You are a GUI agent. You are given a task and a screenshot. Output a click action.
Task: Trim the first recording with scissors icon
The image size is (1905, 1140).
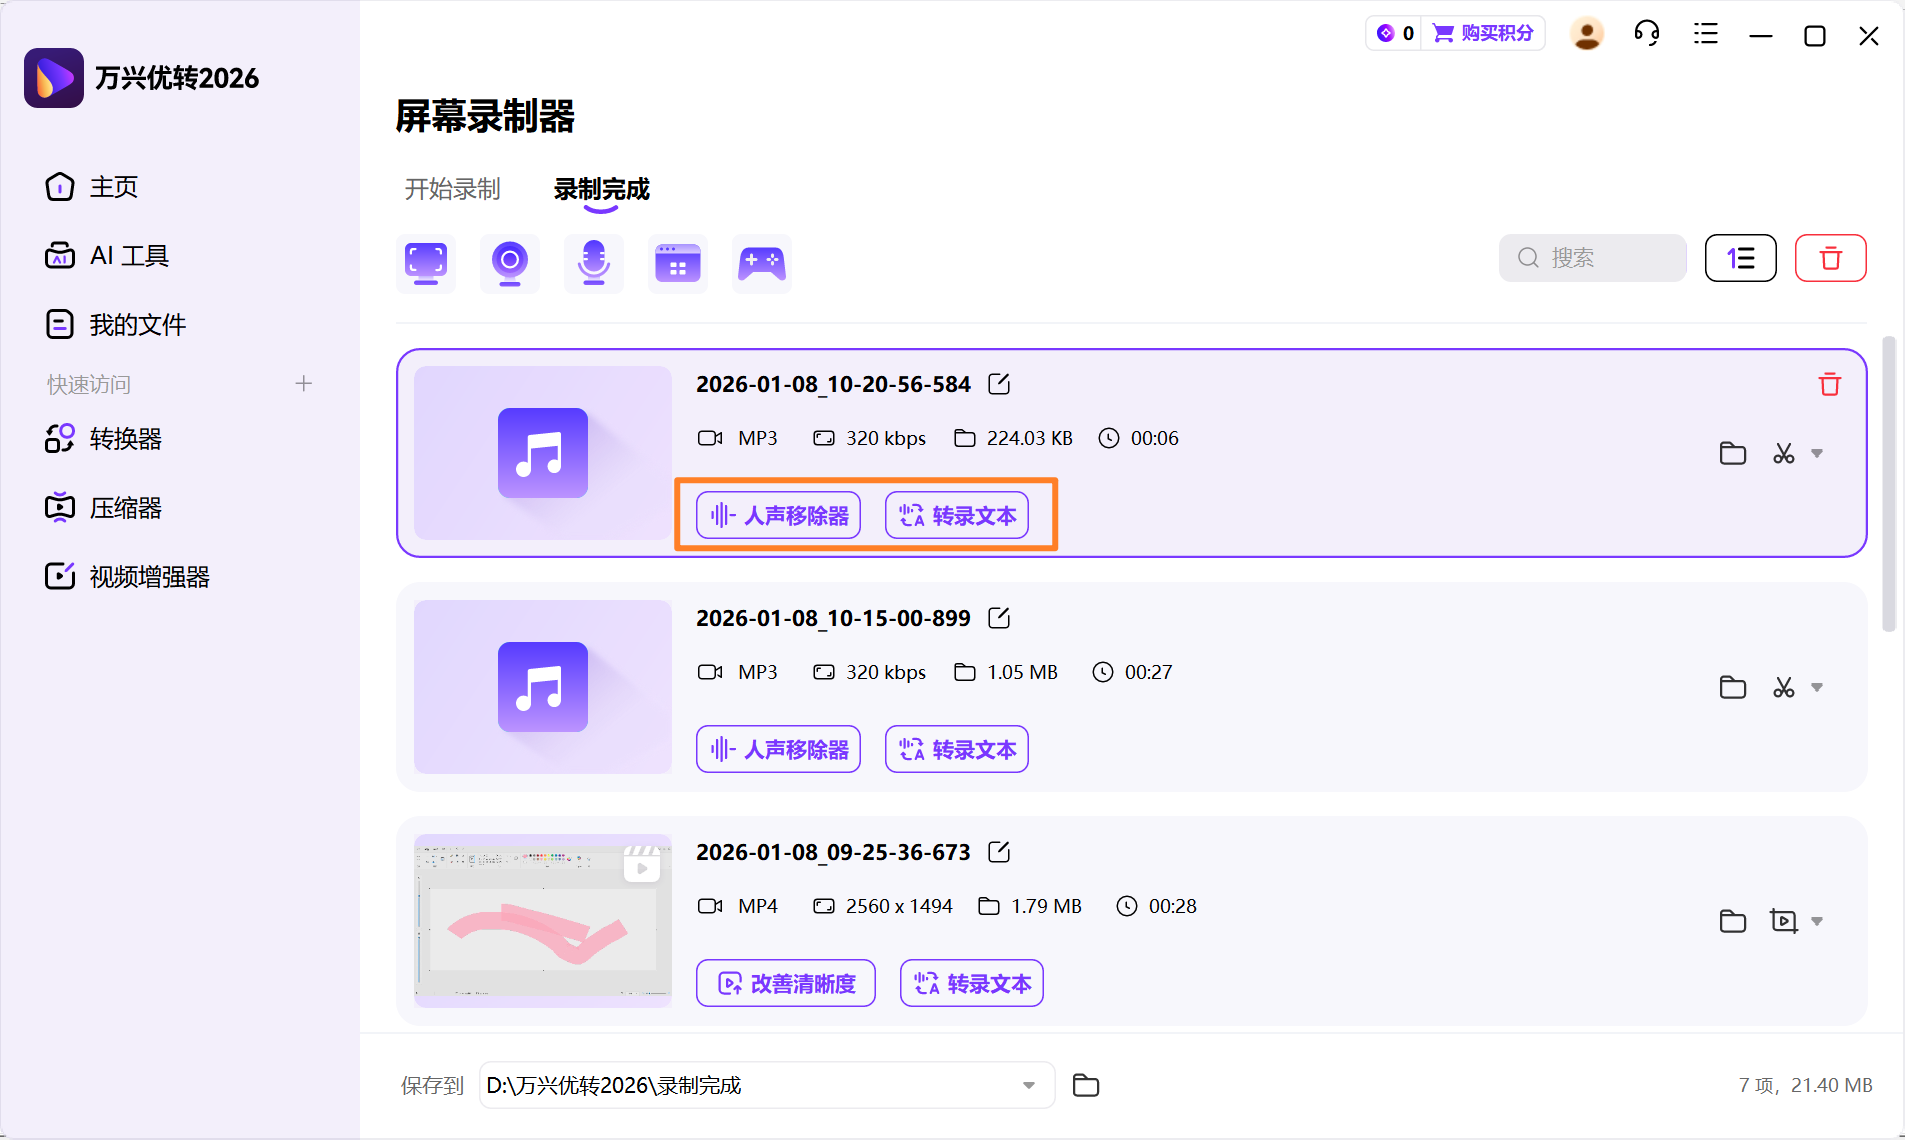point(1784,453)
